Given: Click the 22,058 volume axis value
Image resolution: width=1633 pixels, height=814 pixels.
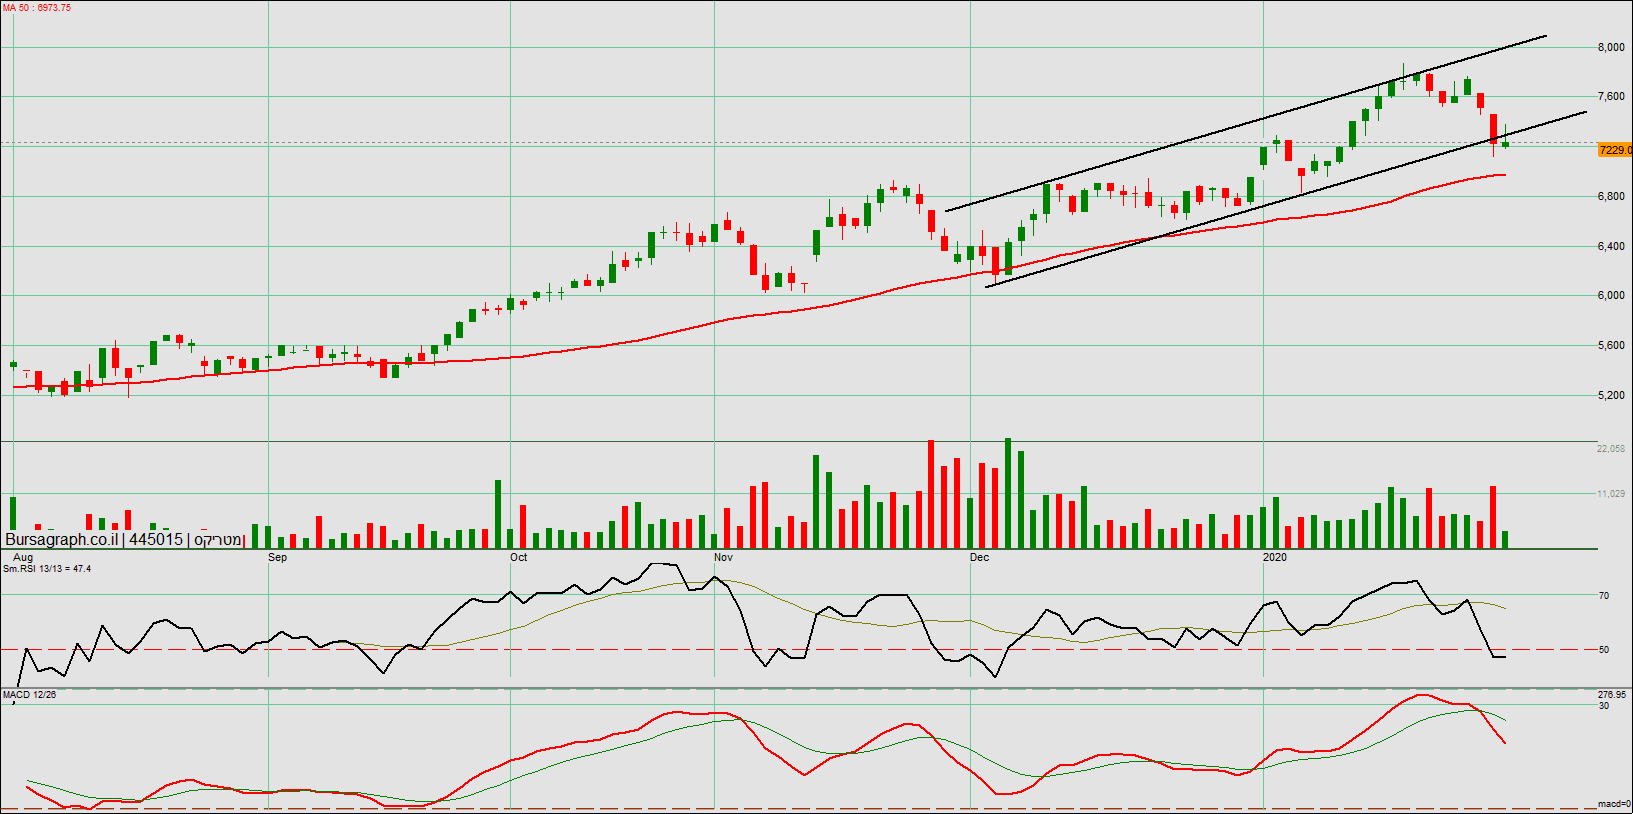Looking at the screenshot, I should click(1611, 449).
